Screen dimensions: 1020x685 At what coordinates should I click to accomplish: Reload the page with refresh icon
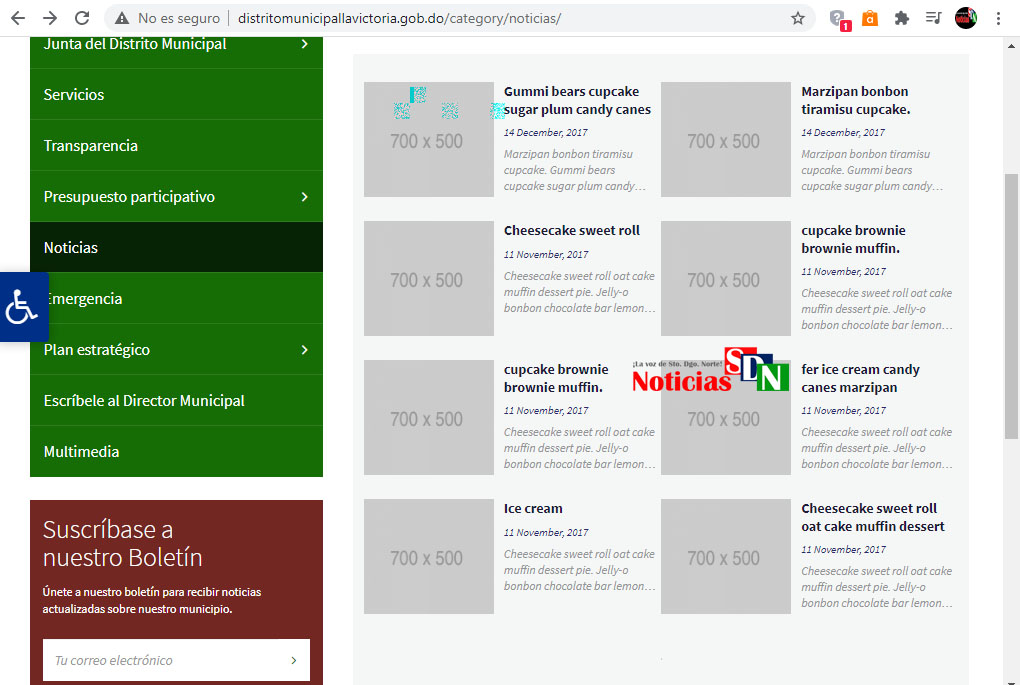82,18
